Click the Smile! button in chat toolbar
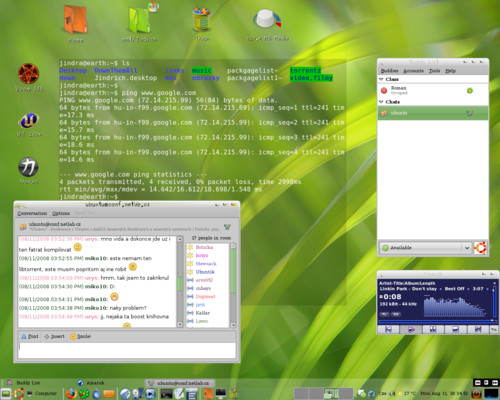This screenshot has height=400, width=500. pyautogui.click(x=80, y=336)
